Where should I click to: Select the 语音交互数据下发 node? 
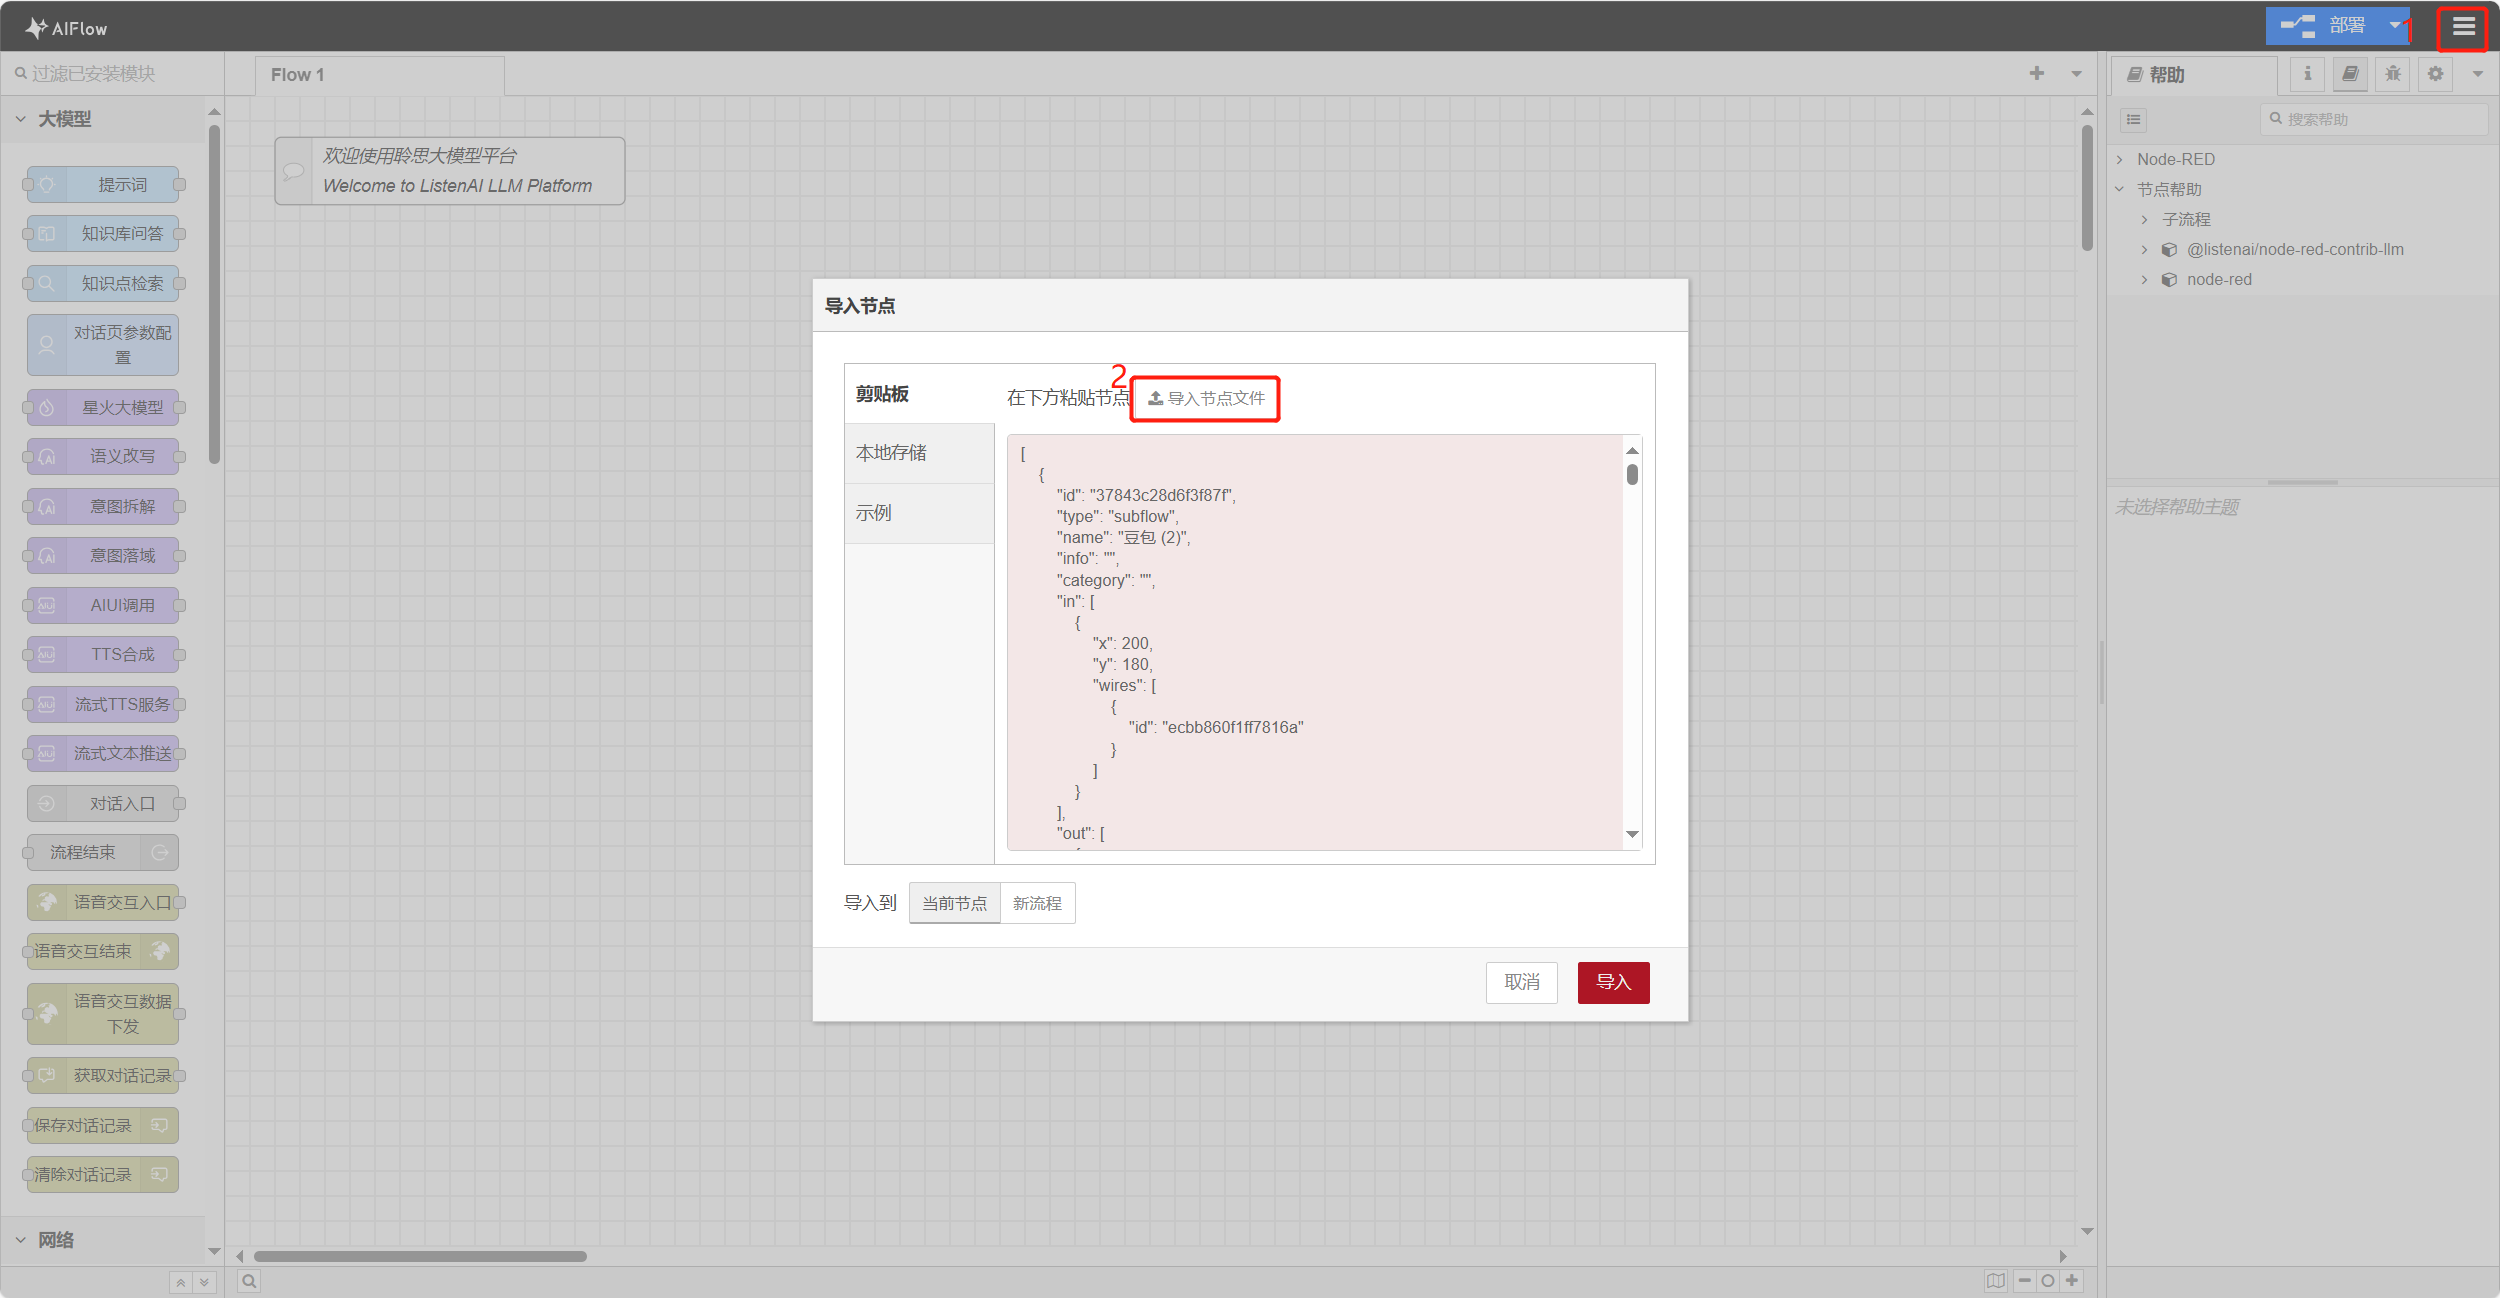click(x=103, y=1014)
